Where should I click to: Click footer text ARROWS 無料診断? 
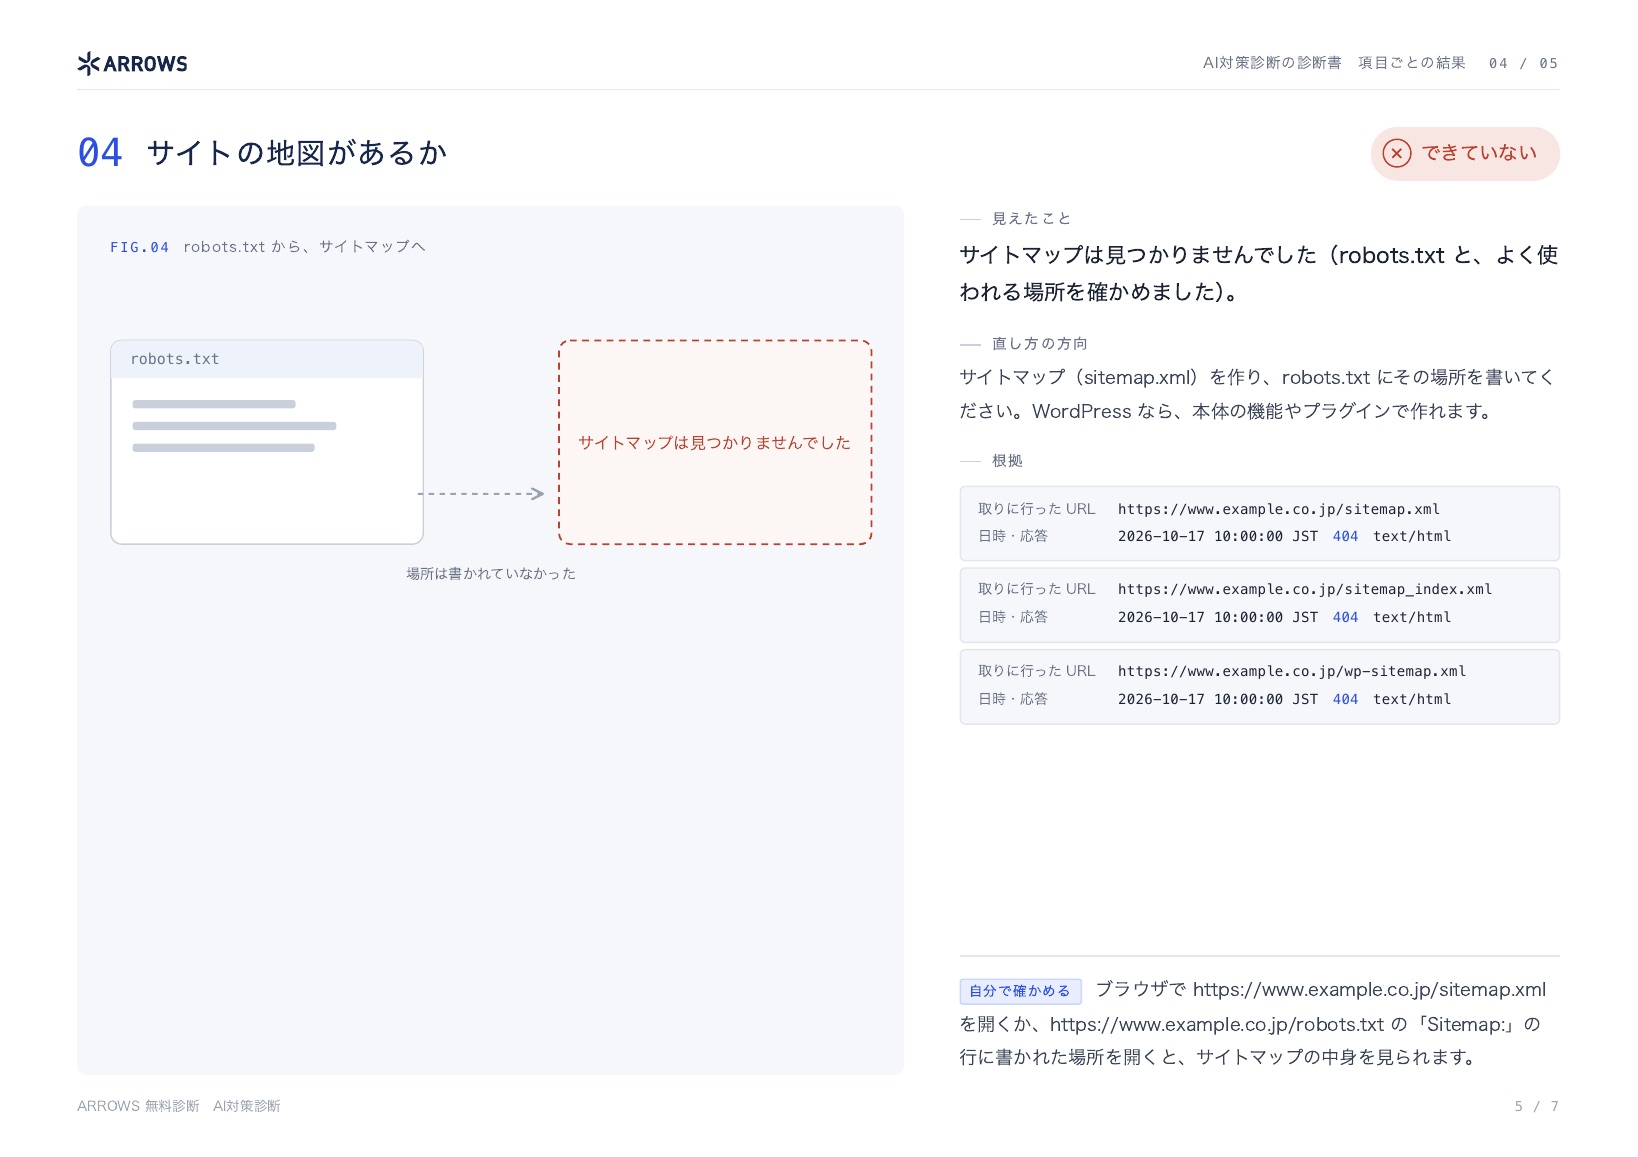point(138,1106)
